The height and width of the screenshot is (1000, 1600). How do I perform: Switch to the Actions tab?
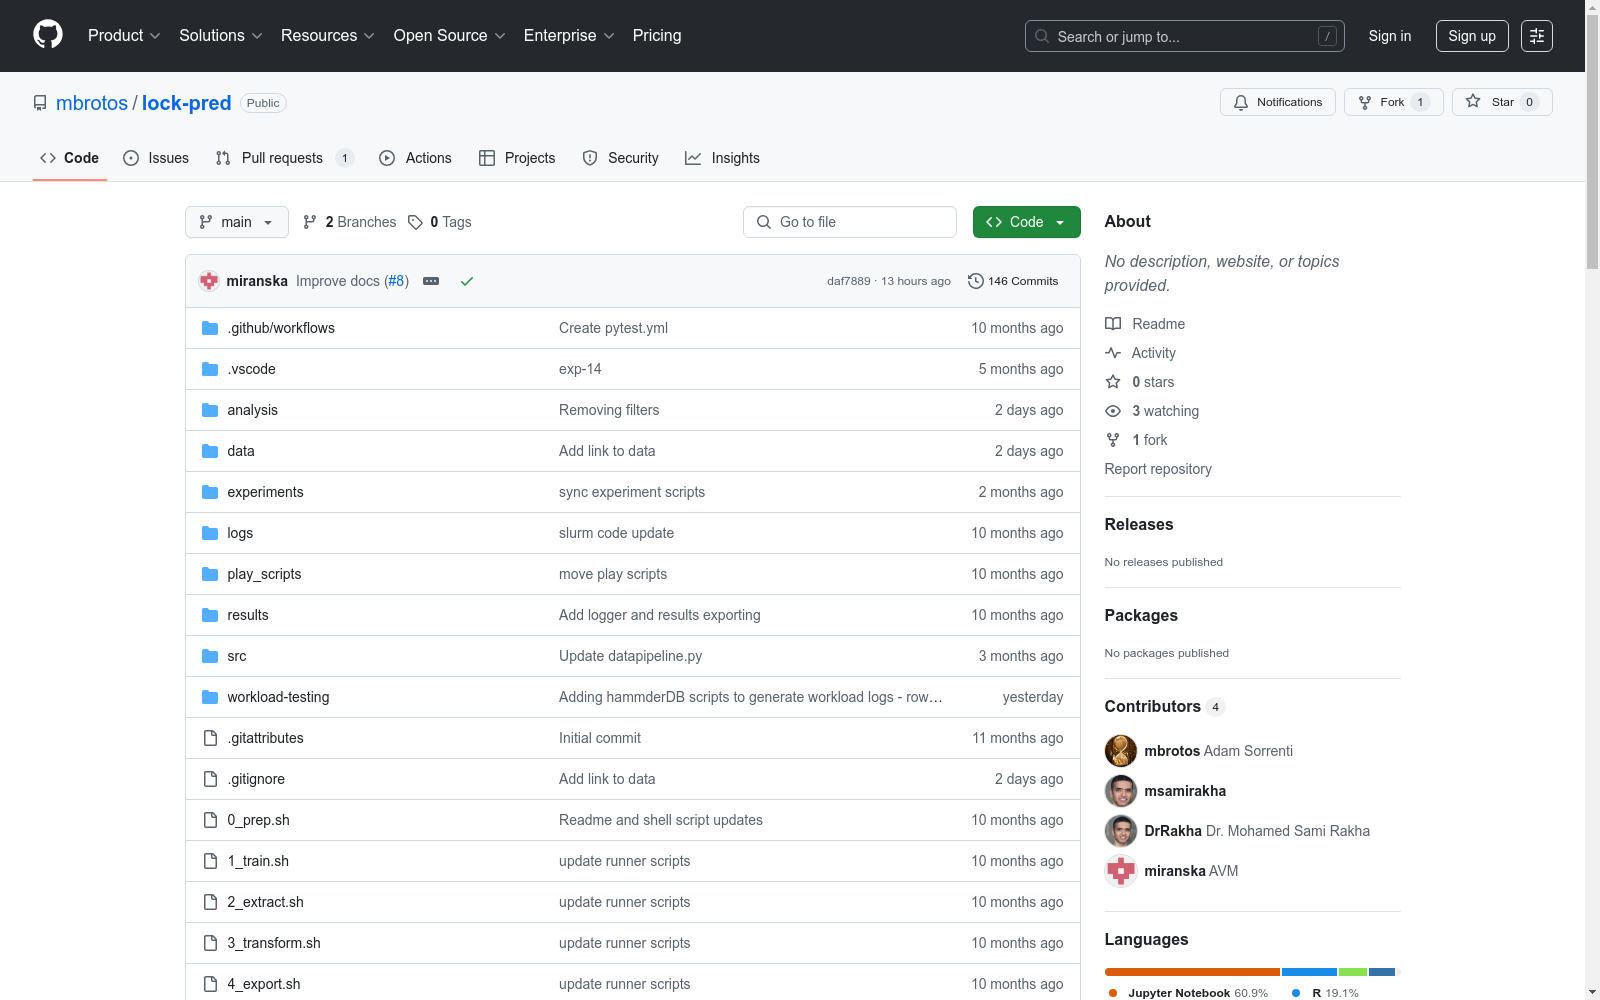(415, 158)
